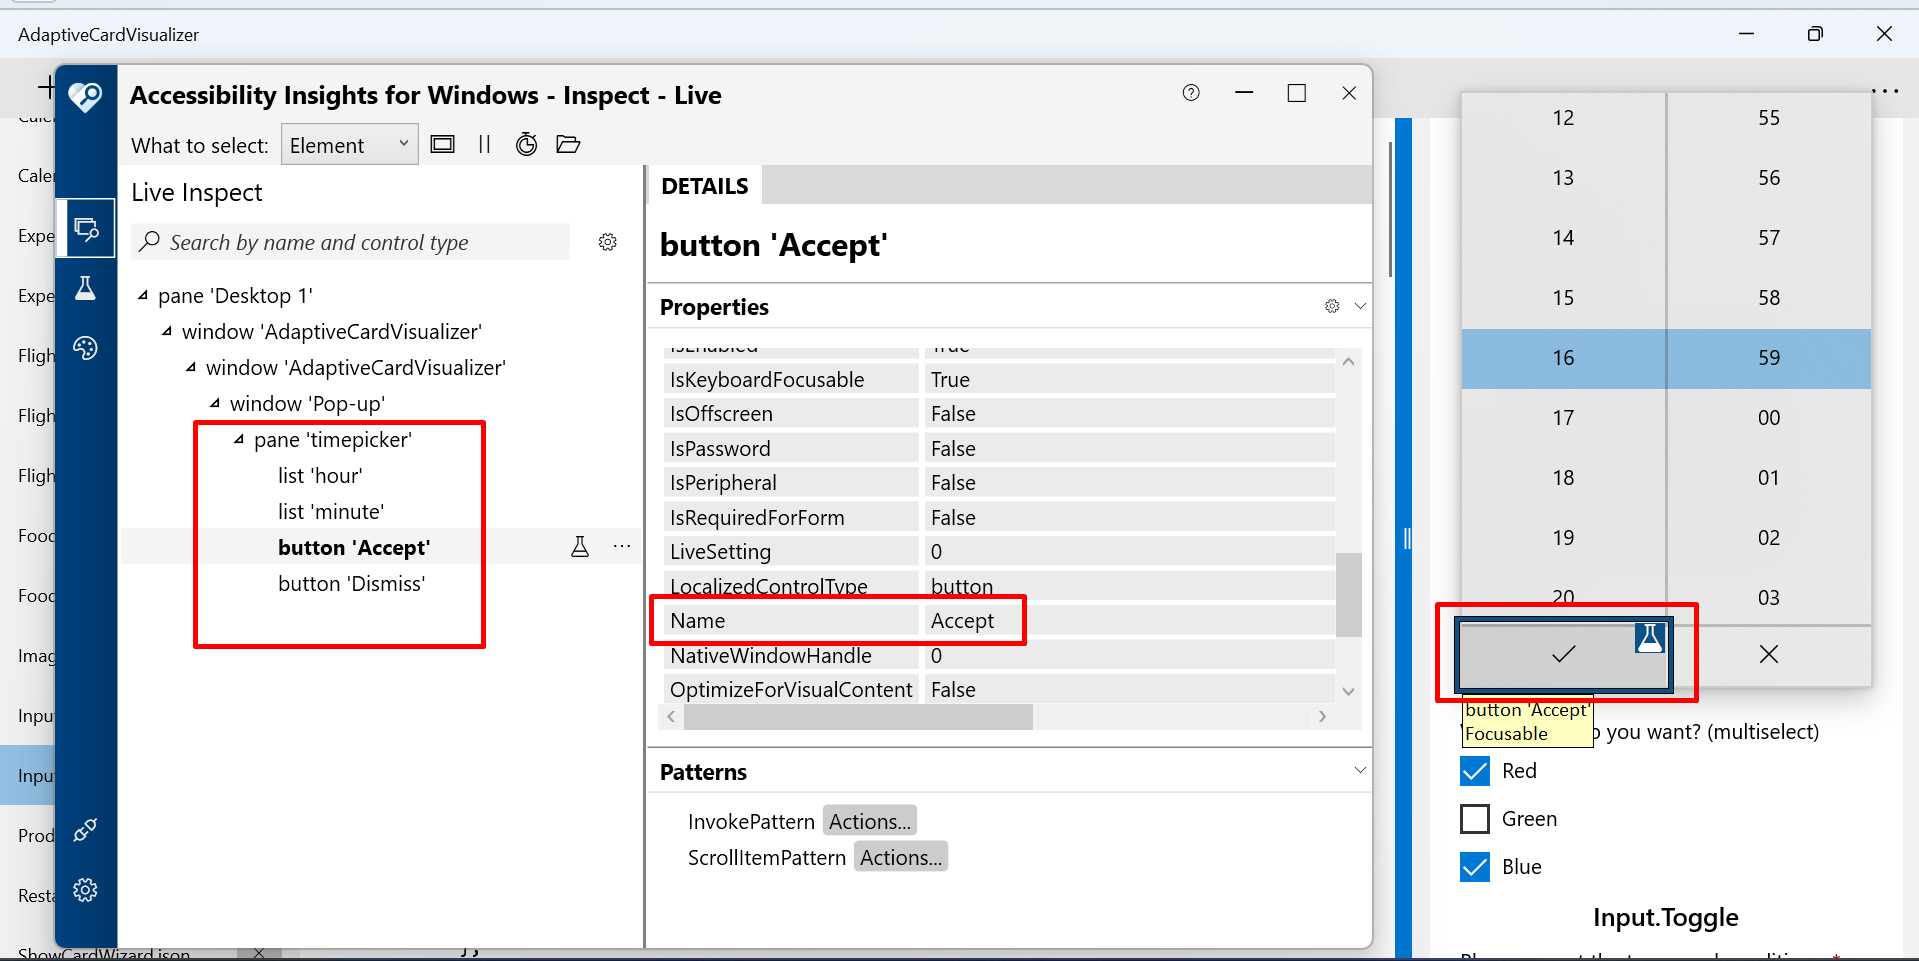The height and width of the screenshot is (961, 1919).
Task: Pause live inspection with the pause icon
Action: click(x=484, y=144)
